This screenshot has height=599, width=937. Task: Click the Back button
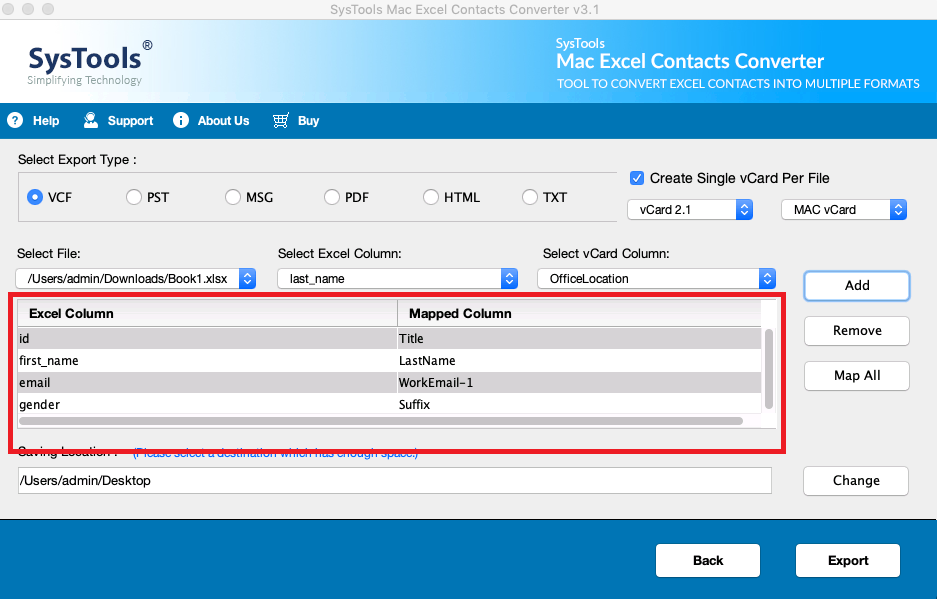tap(708, 561)
